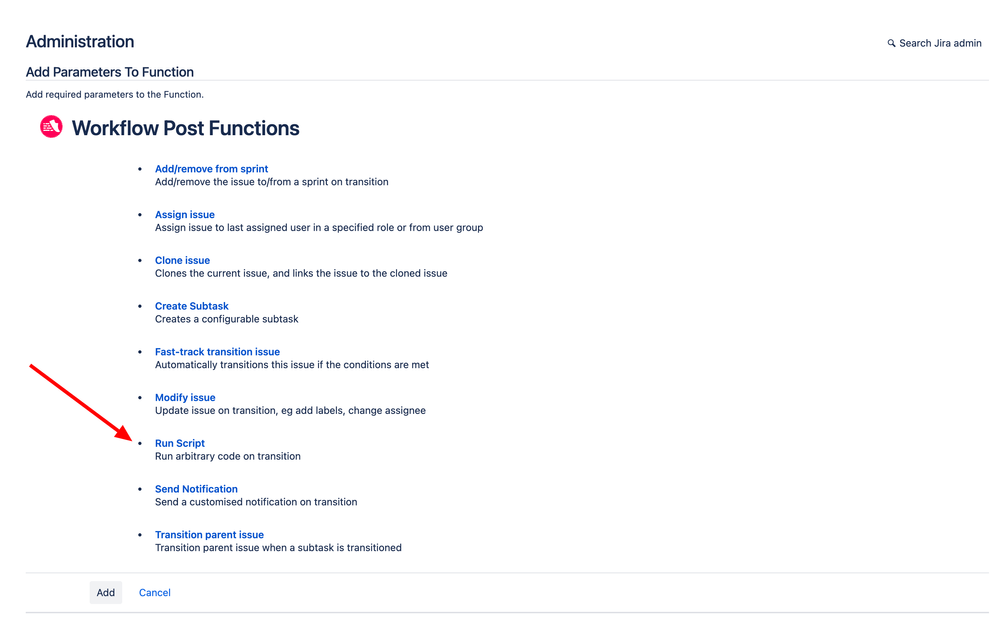Image resolution: width=999 pixels, height=627 pixels.
Task: Open the Modify issue post function
Action: (185, 397)
